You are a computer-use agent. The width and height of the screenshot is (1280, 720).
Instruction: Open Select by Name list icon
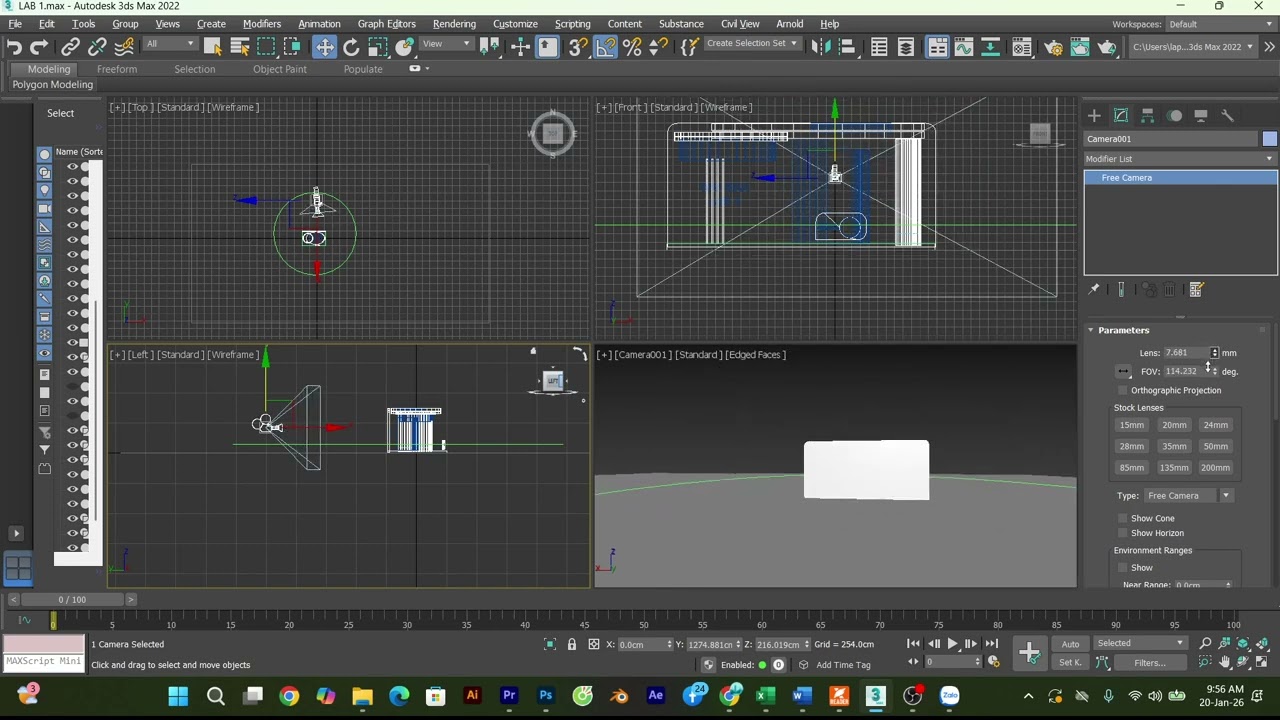click(239, 47)
